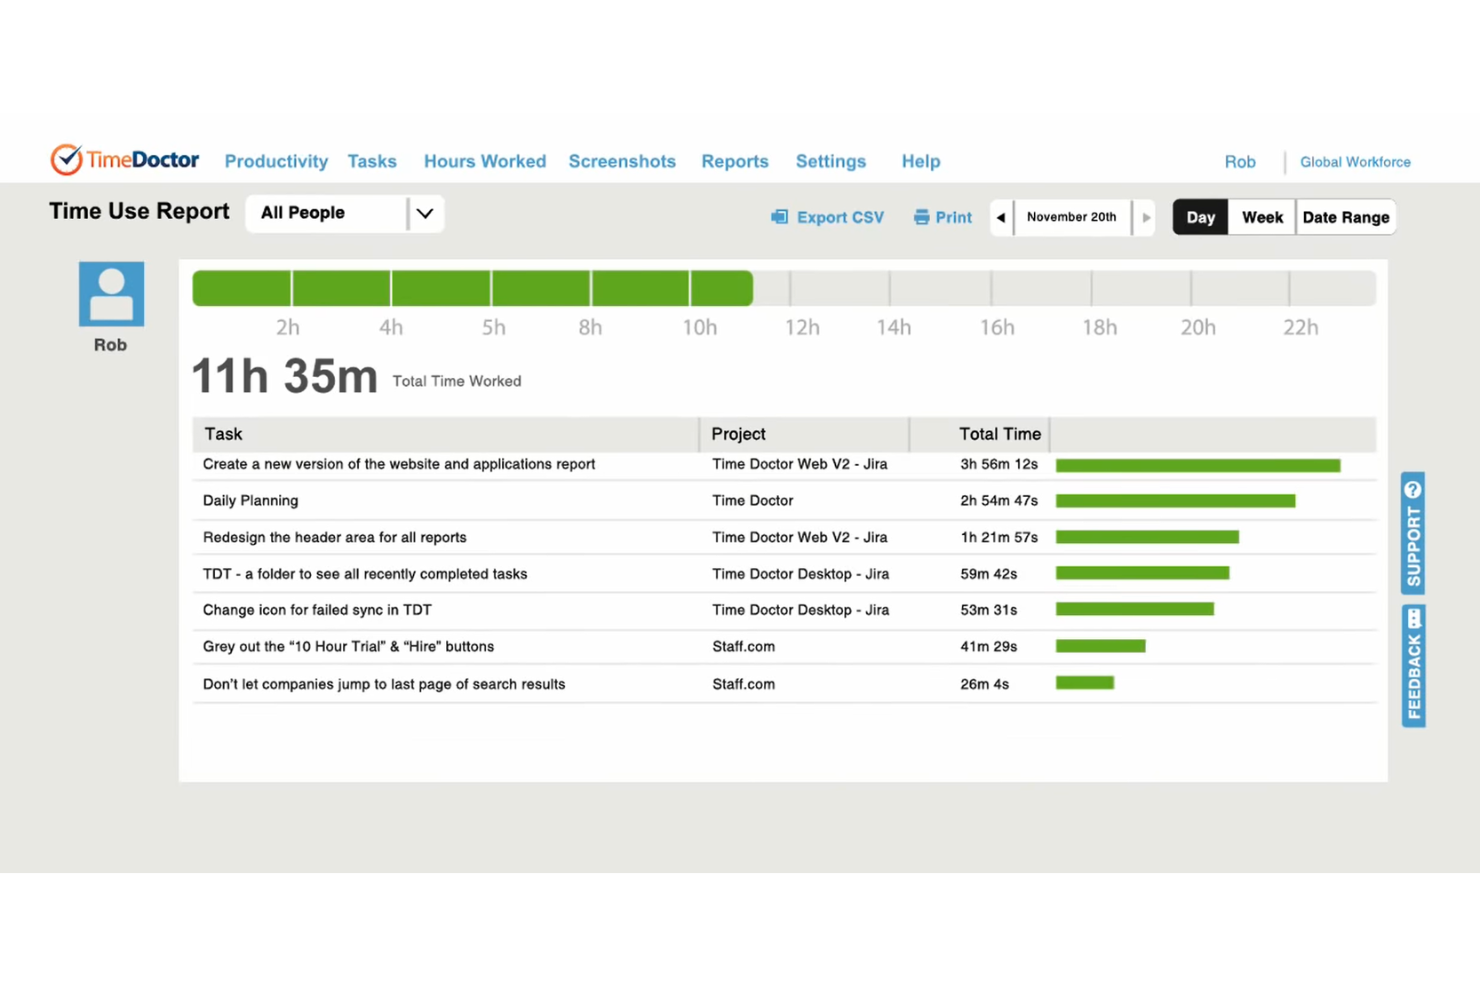Image resolution: width=1480 pixels, height=987 pixels.
Task: Click the 41m 29s time value
Action: 989,647
